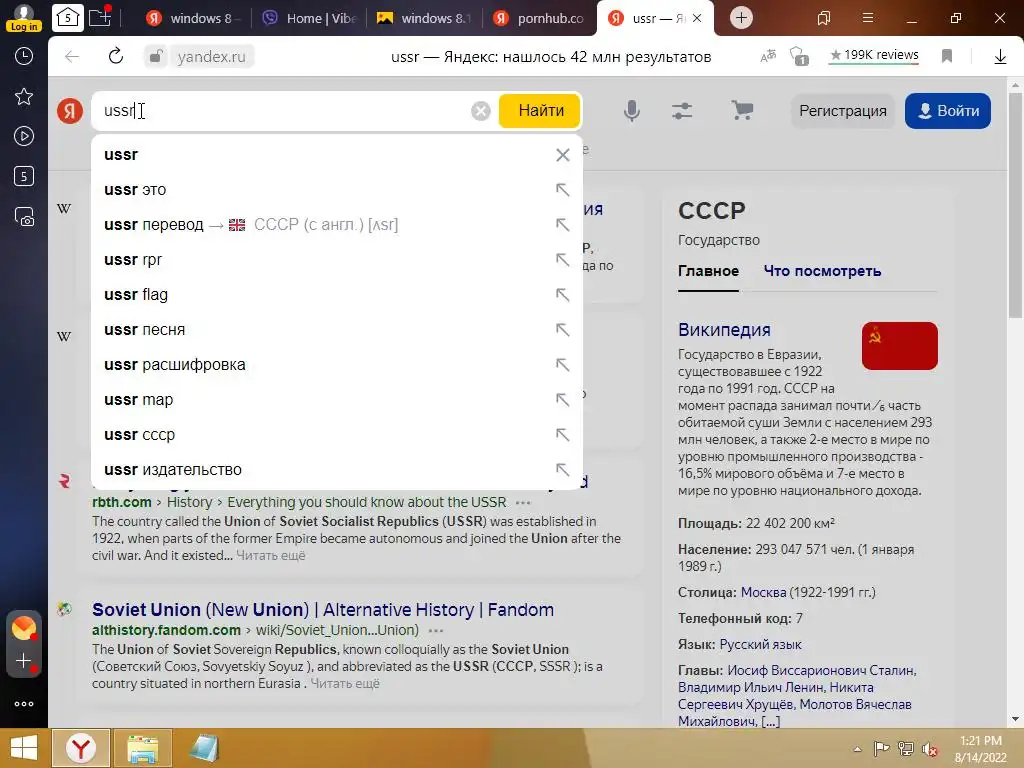
Task: Switch to the 'windows 8' Yandex tab
Action: coord(191,18)
